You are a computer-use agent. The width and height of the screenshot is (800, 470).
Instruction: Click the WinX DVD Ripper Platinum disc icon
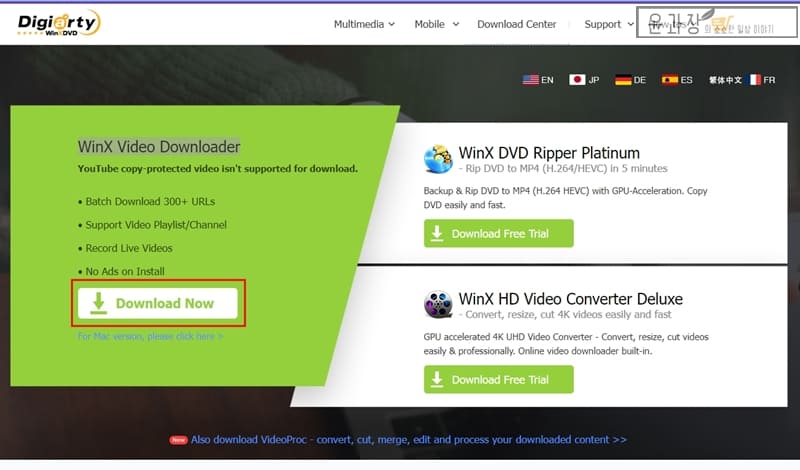(438, 159)
